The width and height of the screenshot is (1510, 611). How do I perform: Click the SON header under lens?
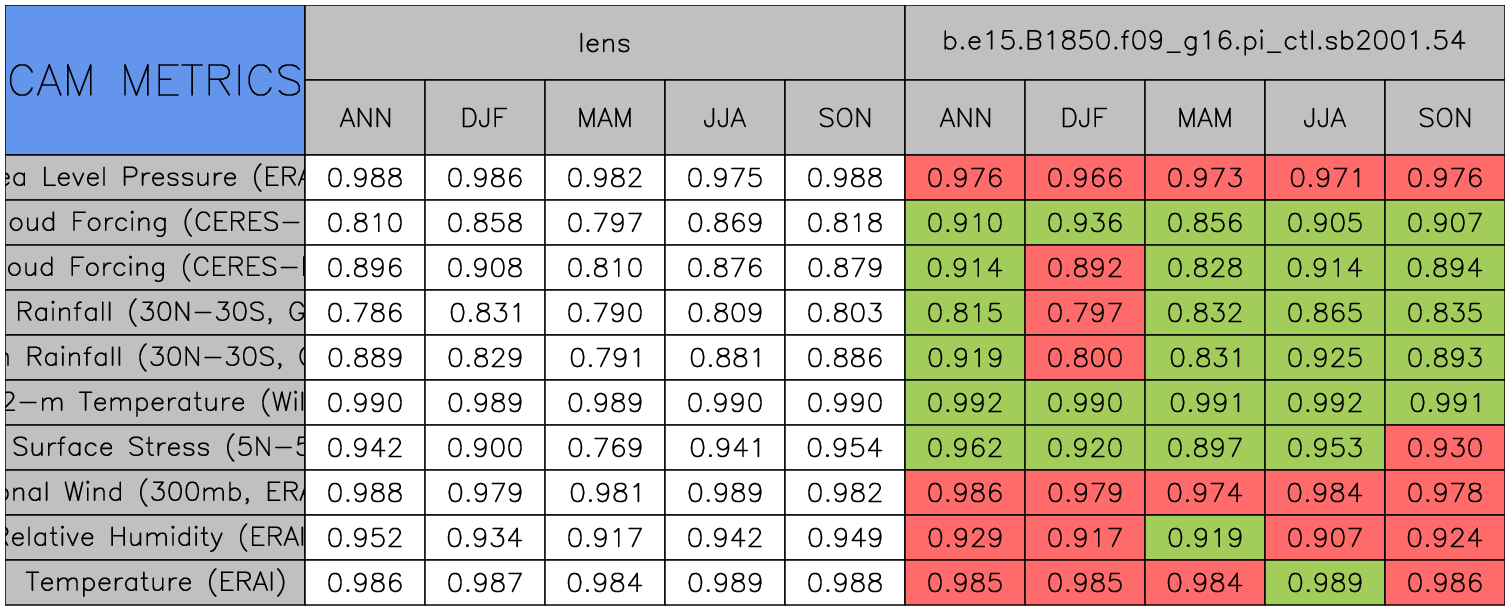coord(844,118)
